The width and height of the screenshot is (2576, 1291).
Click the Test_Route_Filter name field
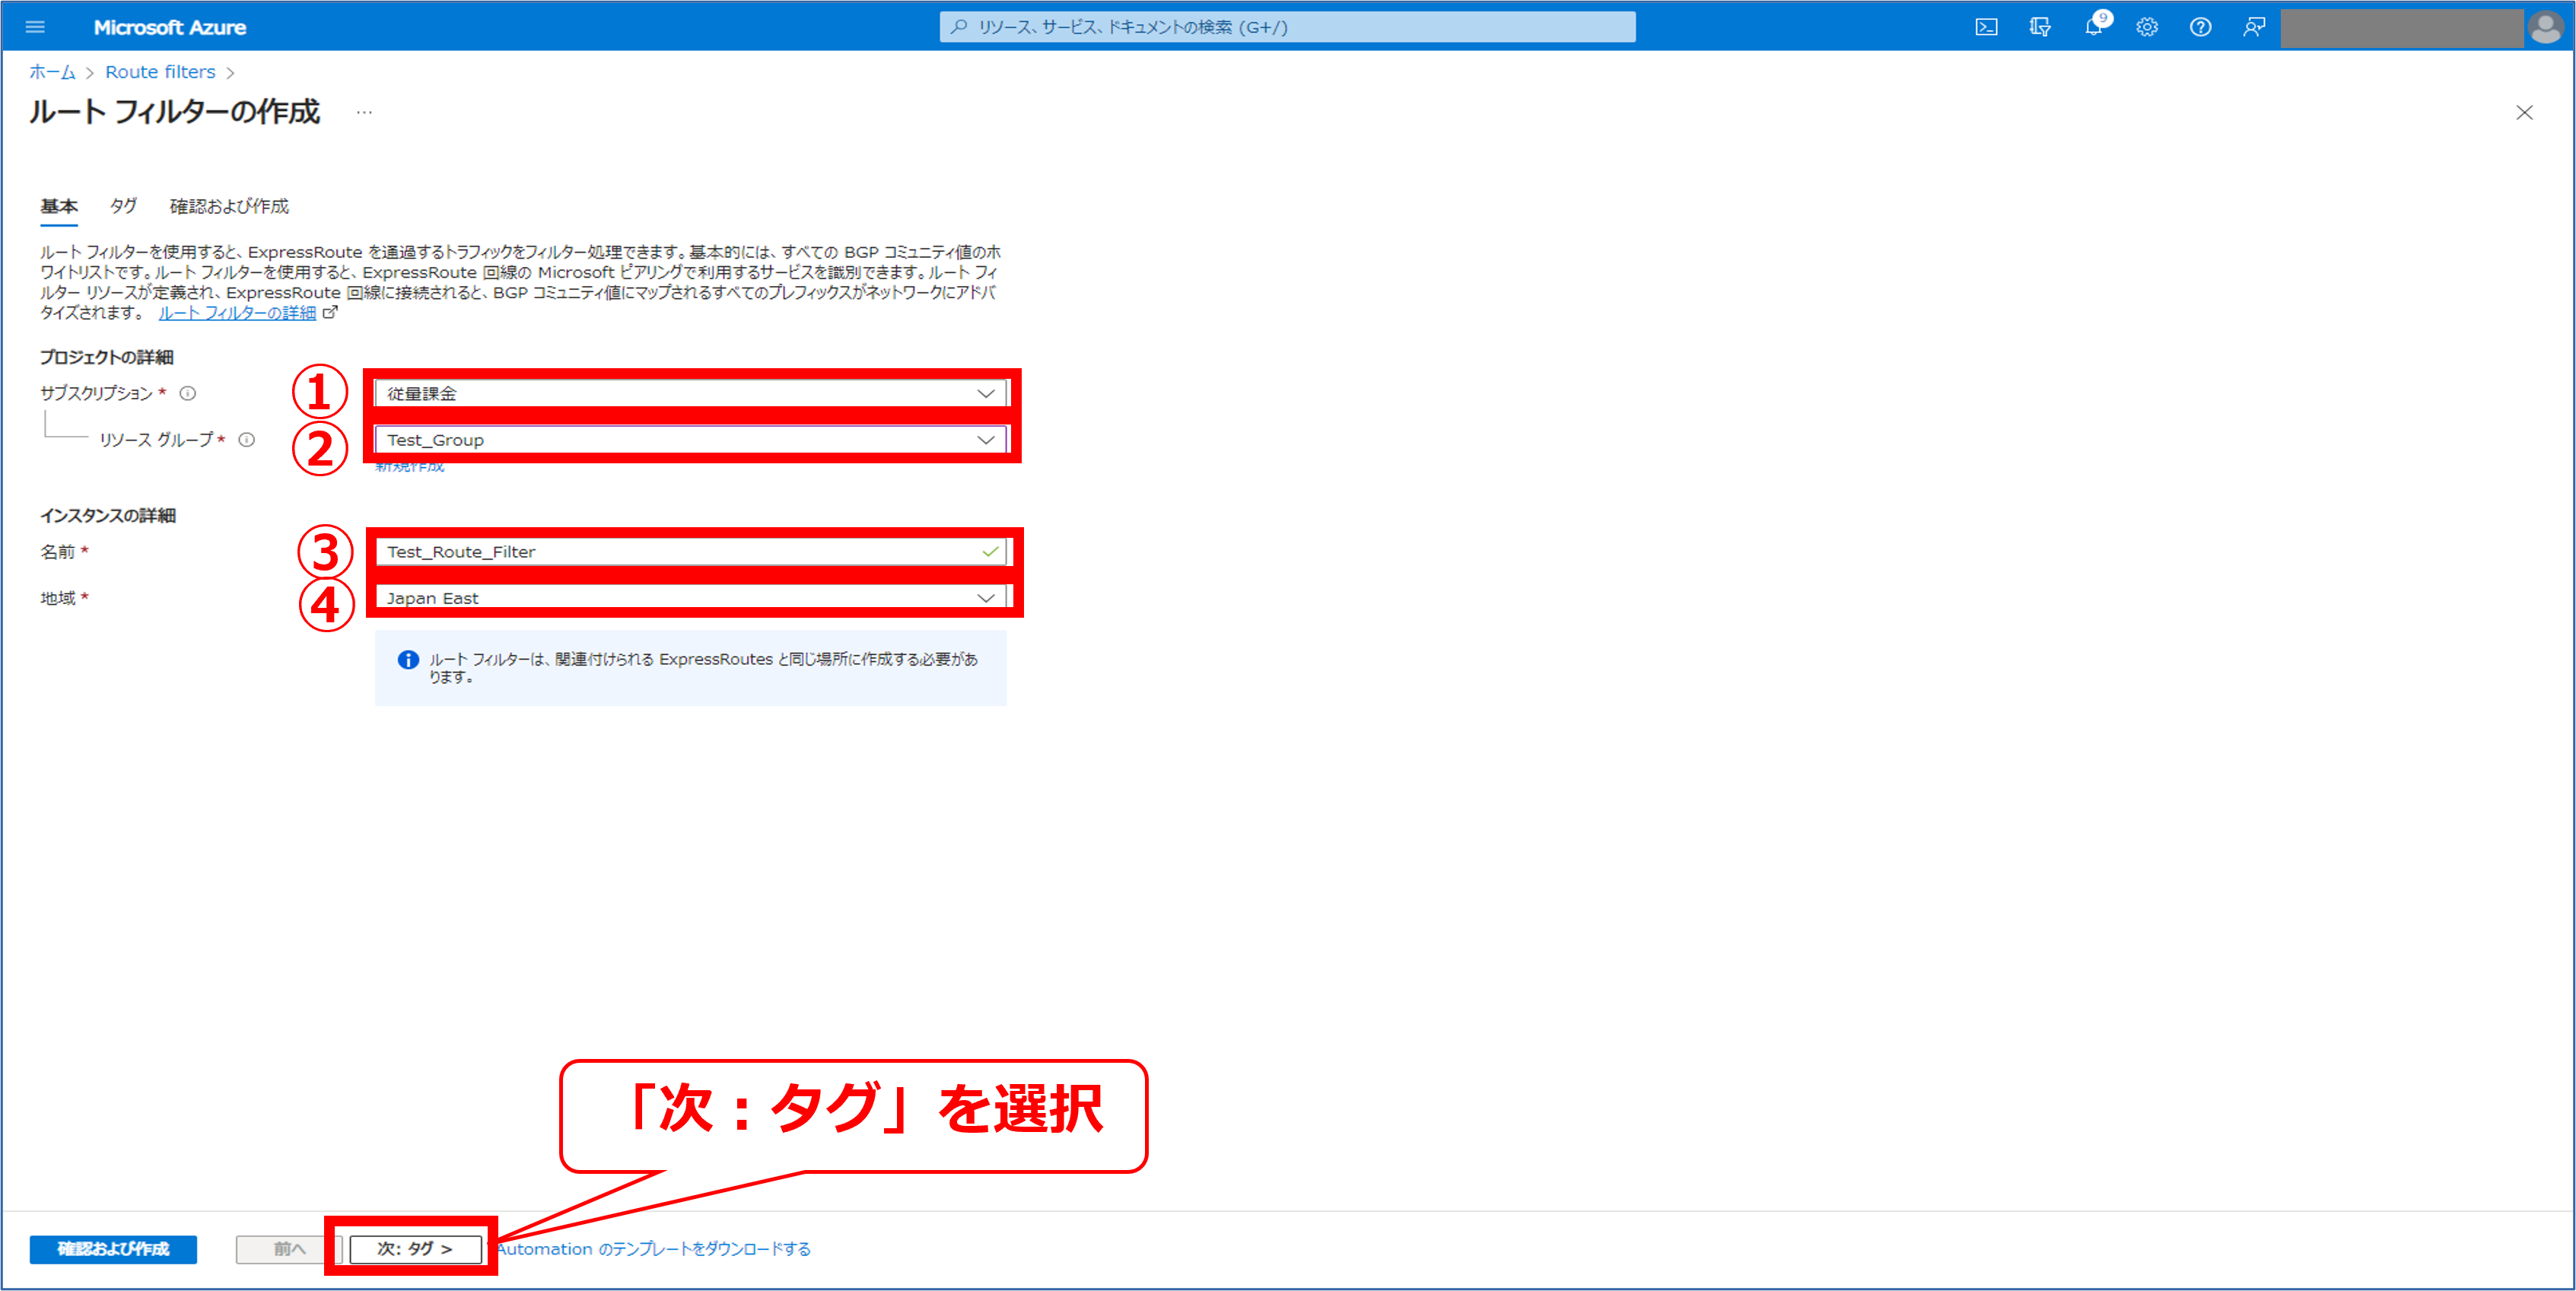[x=680, y=552]
